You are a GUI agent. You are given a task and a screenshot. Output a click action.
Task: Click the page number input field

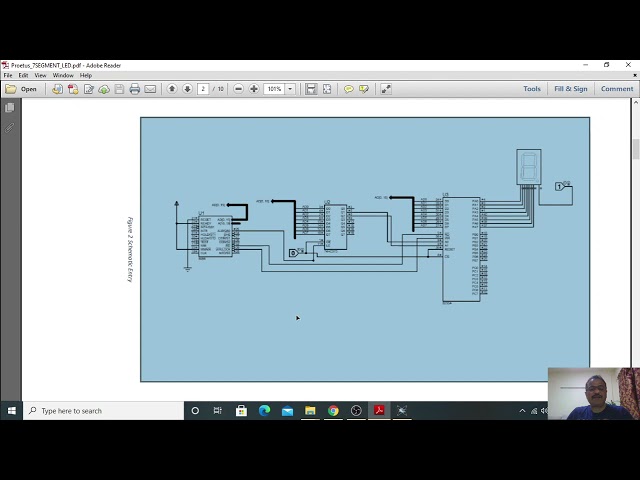pyautogui.click(x=203, y=89)
